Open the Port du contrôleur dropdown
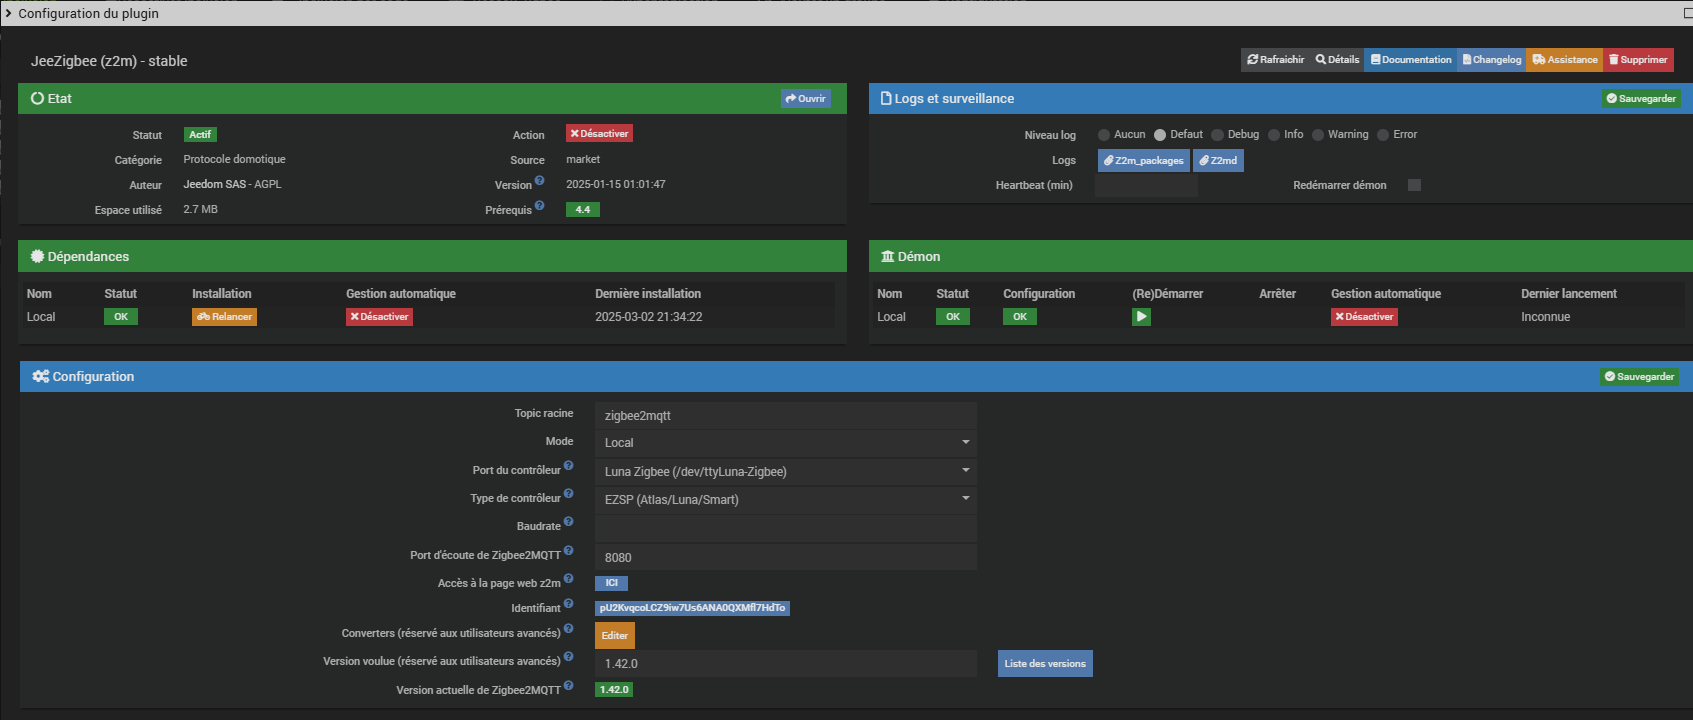1693x720 pixels. (785, 472)
